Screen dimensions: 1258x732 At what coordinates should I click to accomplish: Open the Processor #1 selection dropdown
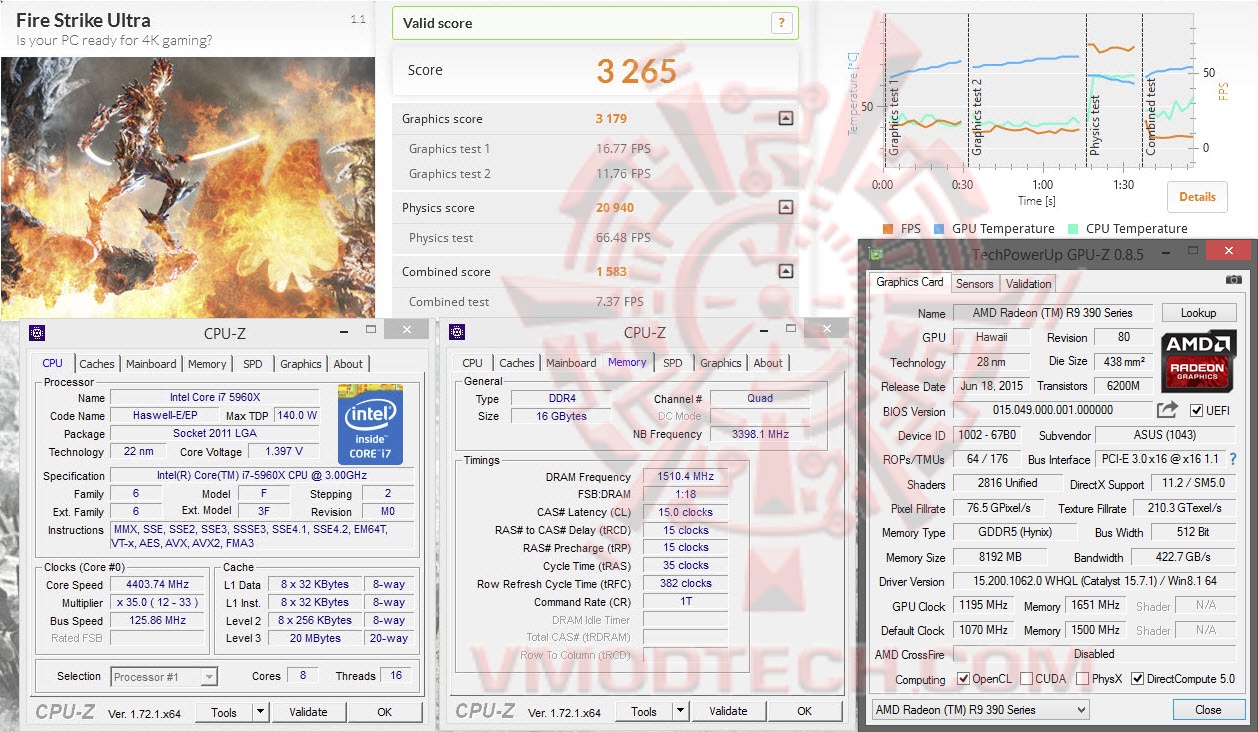pos(163,677)
